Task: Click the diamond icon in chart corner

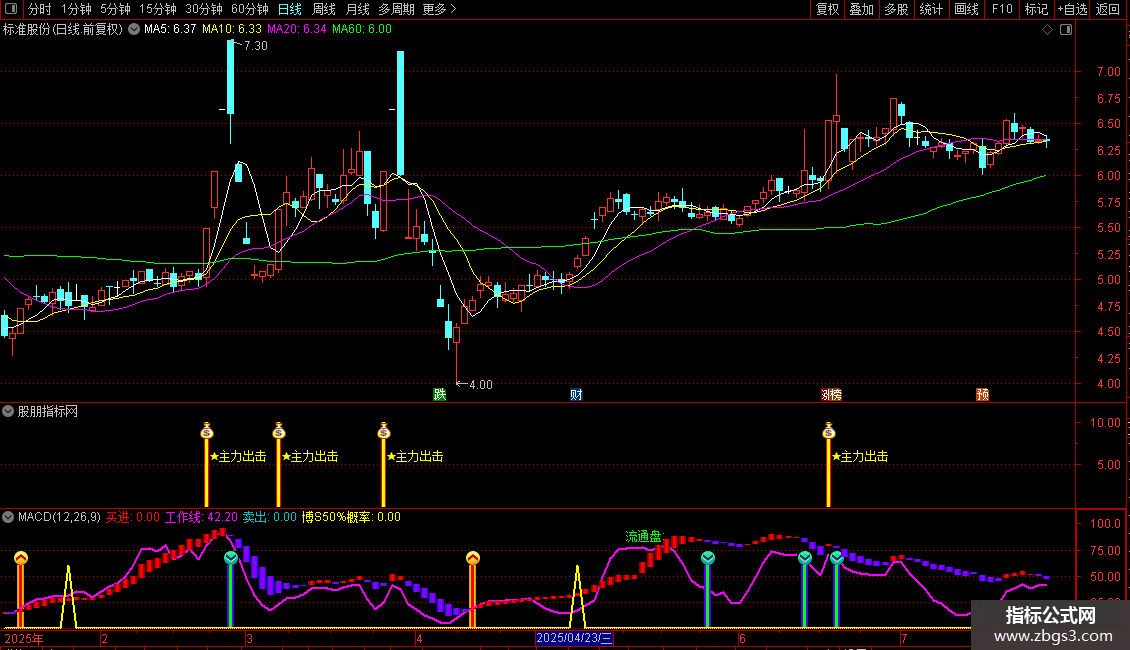Action: tap(1048, 30)
